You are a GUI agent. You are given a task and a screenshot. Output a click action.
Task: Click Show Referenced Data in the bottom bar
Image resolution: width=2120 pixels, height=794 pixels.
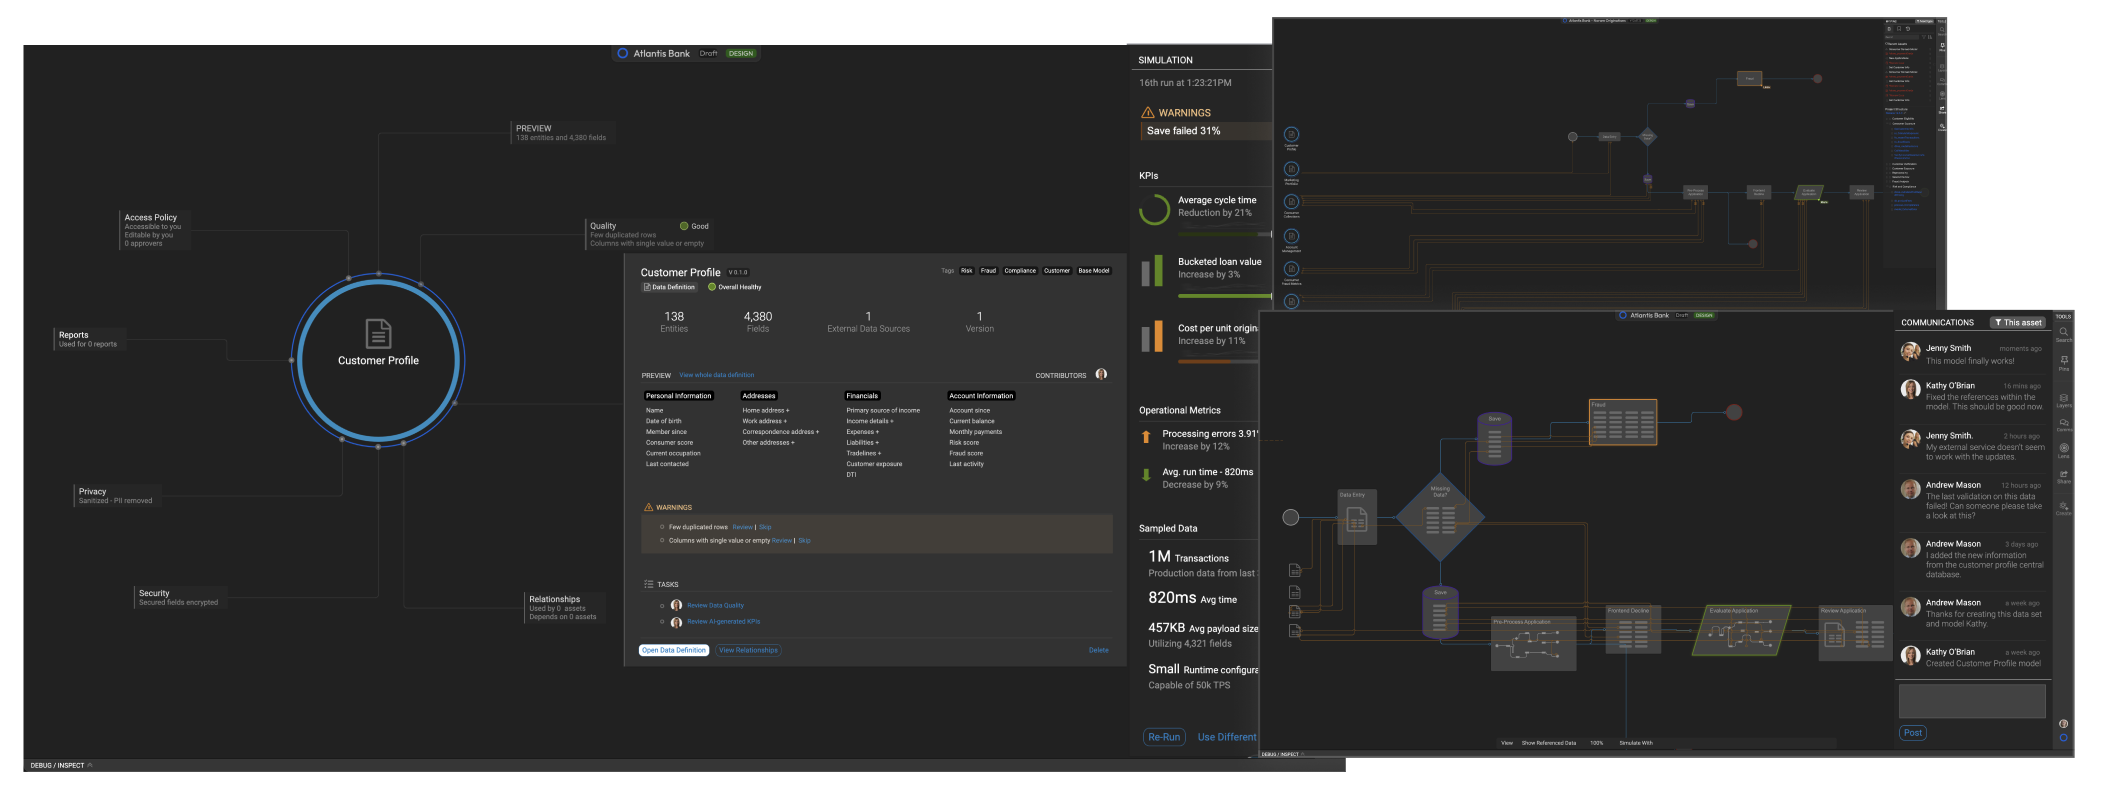(x=1548, y=743)
